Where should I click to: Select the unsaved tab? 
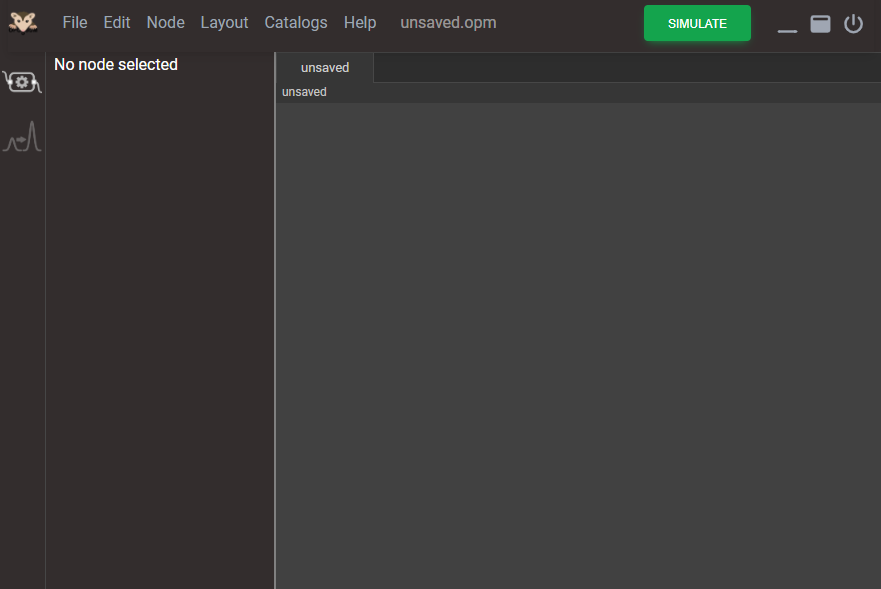pyautogui.click(x=325, y=67)
